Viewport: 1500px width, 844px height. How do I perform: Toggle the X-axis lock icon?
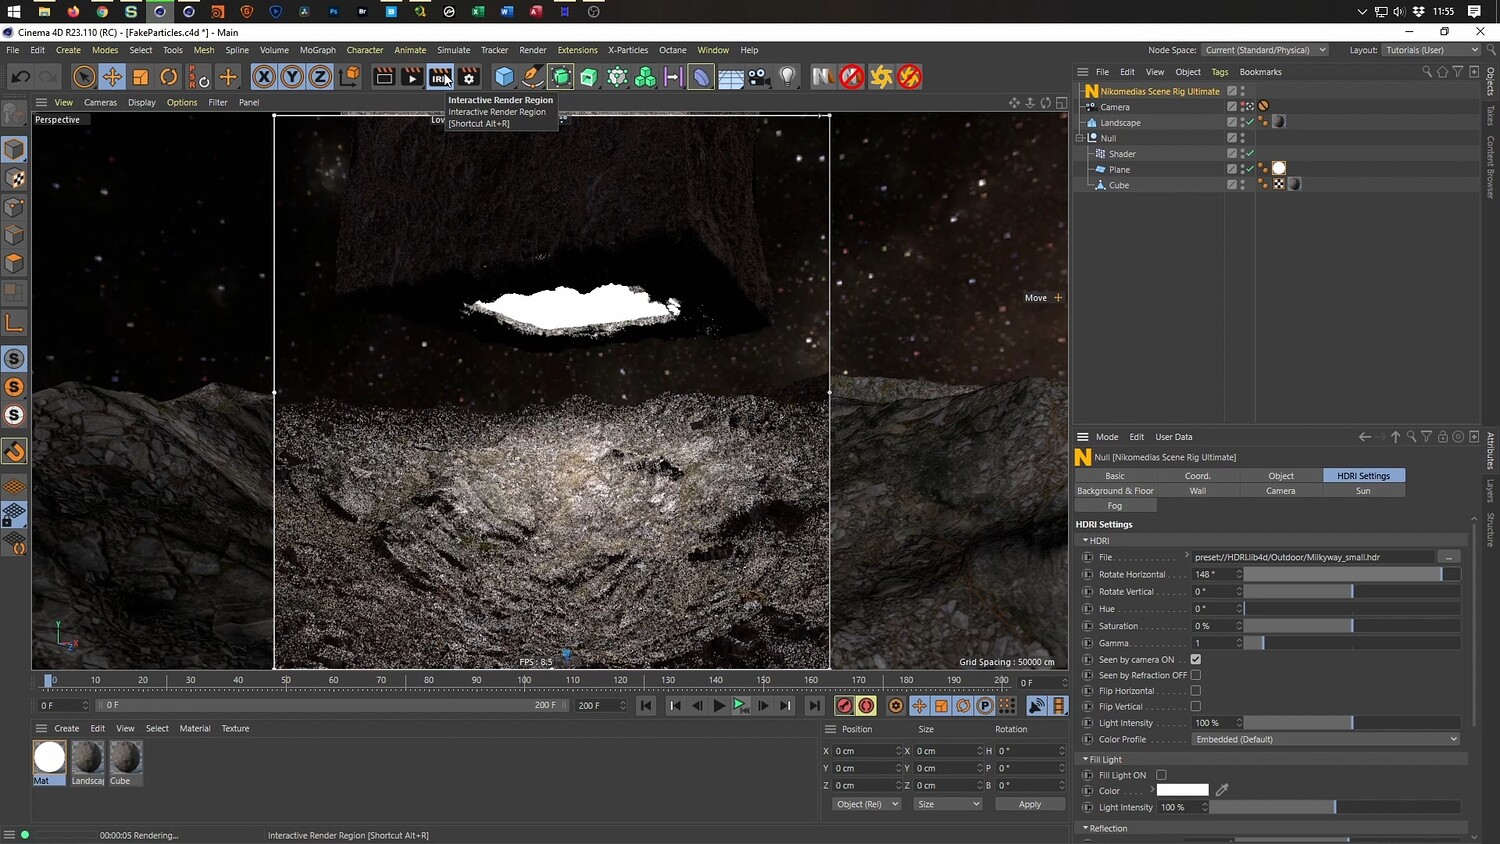point(263,77)
